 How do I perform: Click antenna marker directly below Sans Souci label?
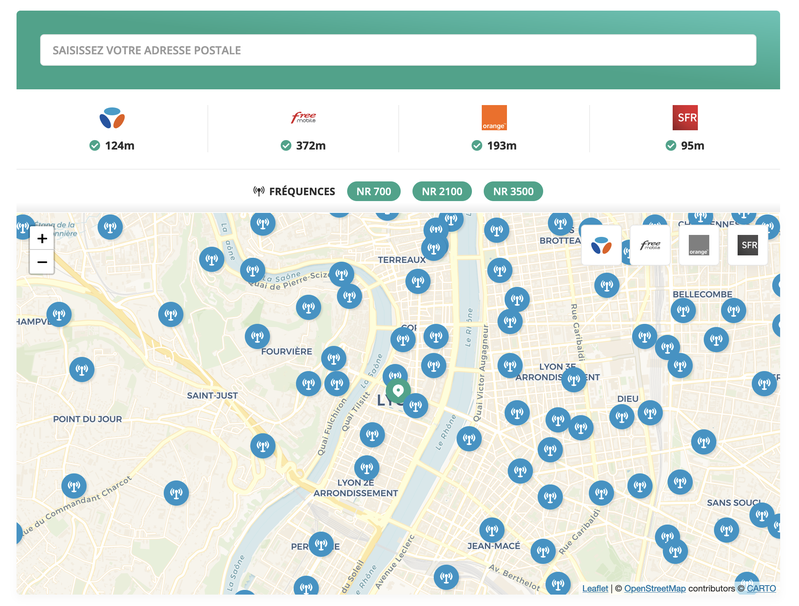point(761,515)
